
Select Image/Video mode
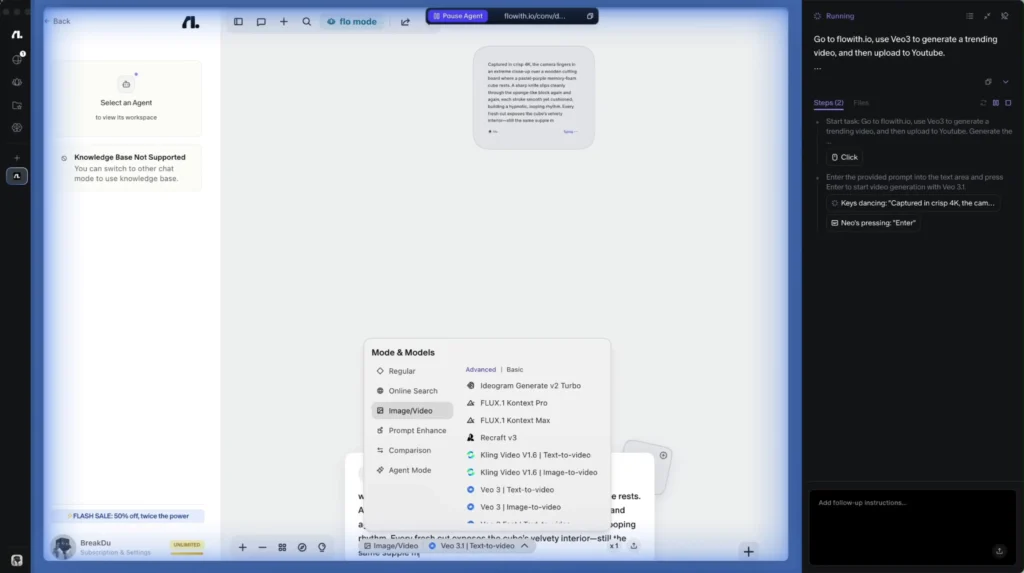(412, 410)
